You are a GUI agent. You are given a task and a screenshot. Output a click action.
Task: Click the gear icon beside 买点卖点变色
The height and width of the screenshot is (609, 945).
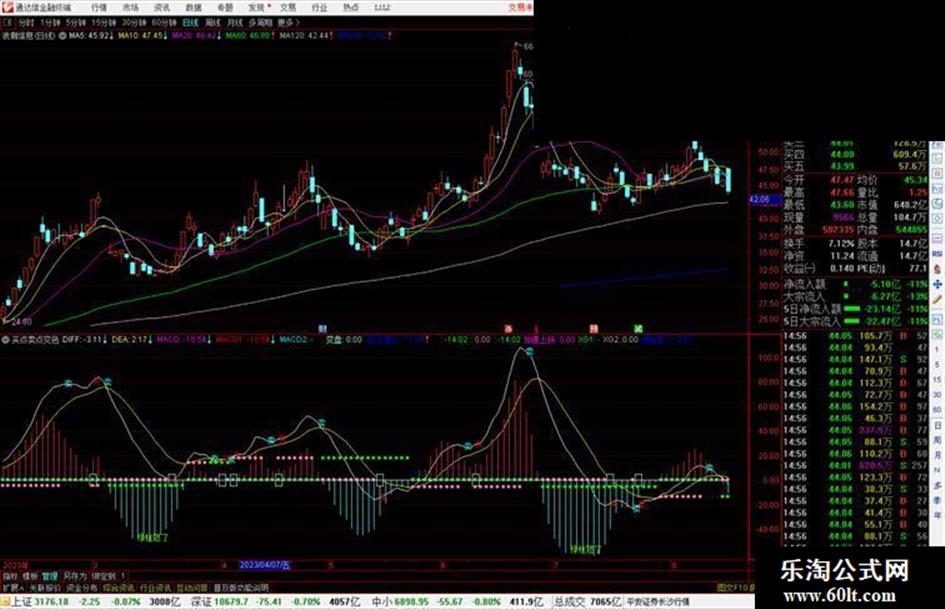(5, 340)
